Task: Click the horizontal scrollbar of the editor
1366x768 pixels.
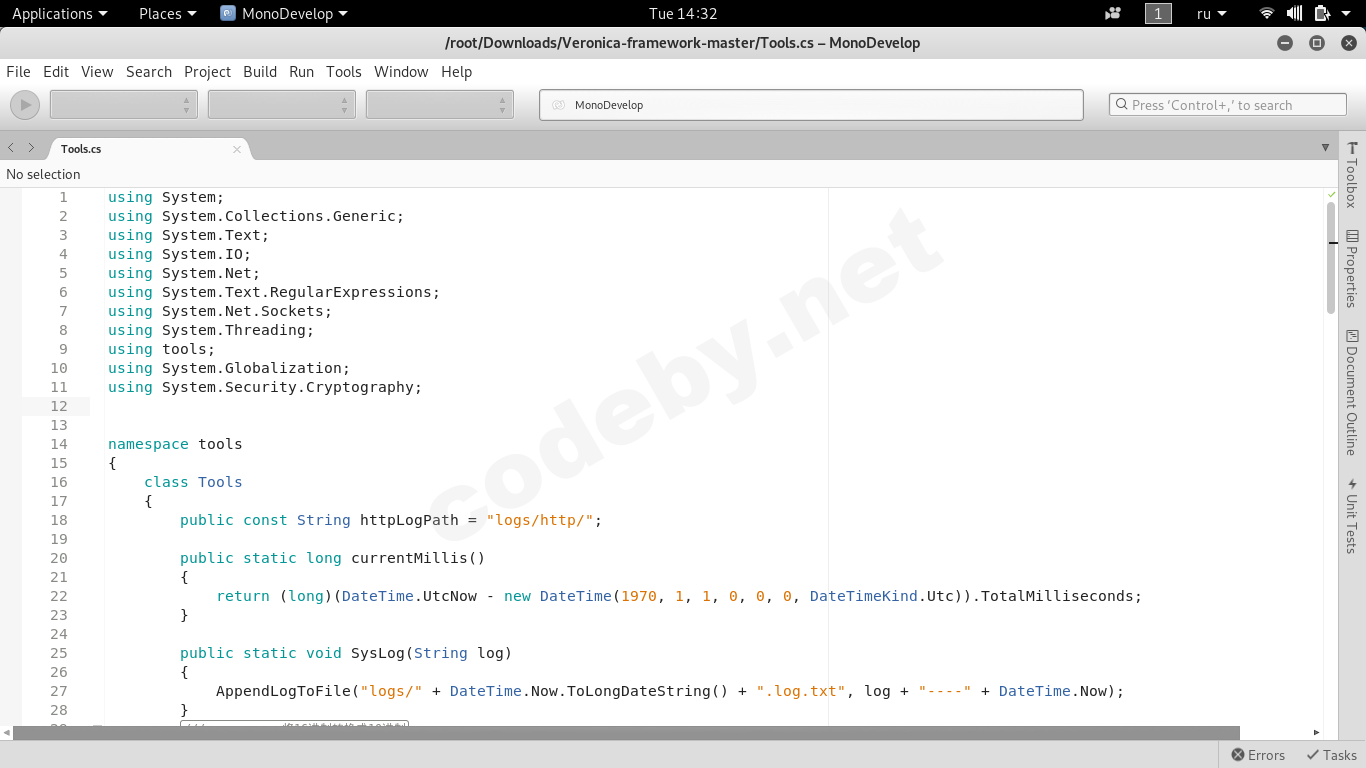Action: tap(625, 733)
